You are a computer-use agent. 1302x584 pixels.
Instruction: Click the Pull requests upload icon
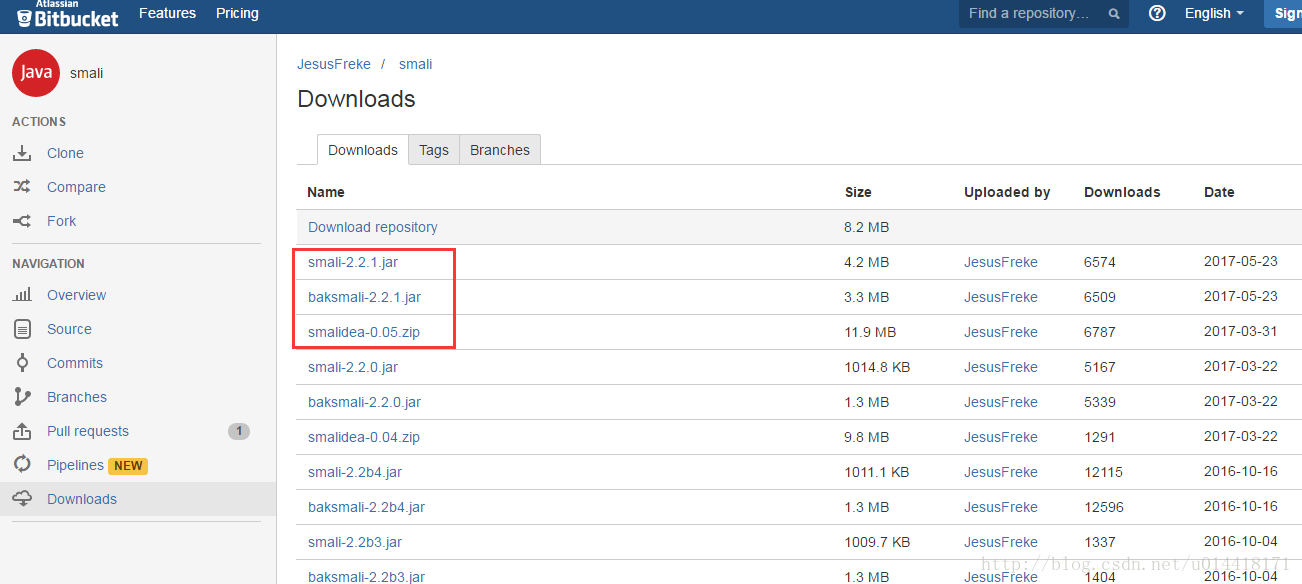click(22, 431)
